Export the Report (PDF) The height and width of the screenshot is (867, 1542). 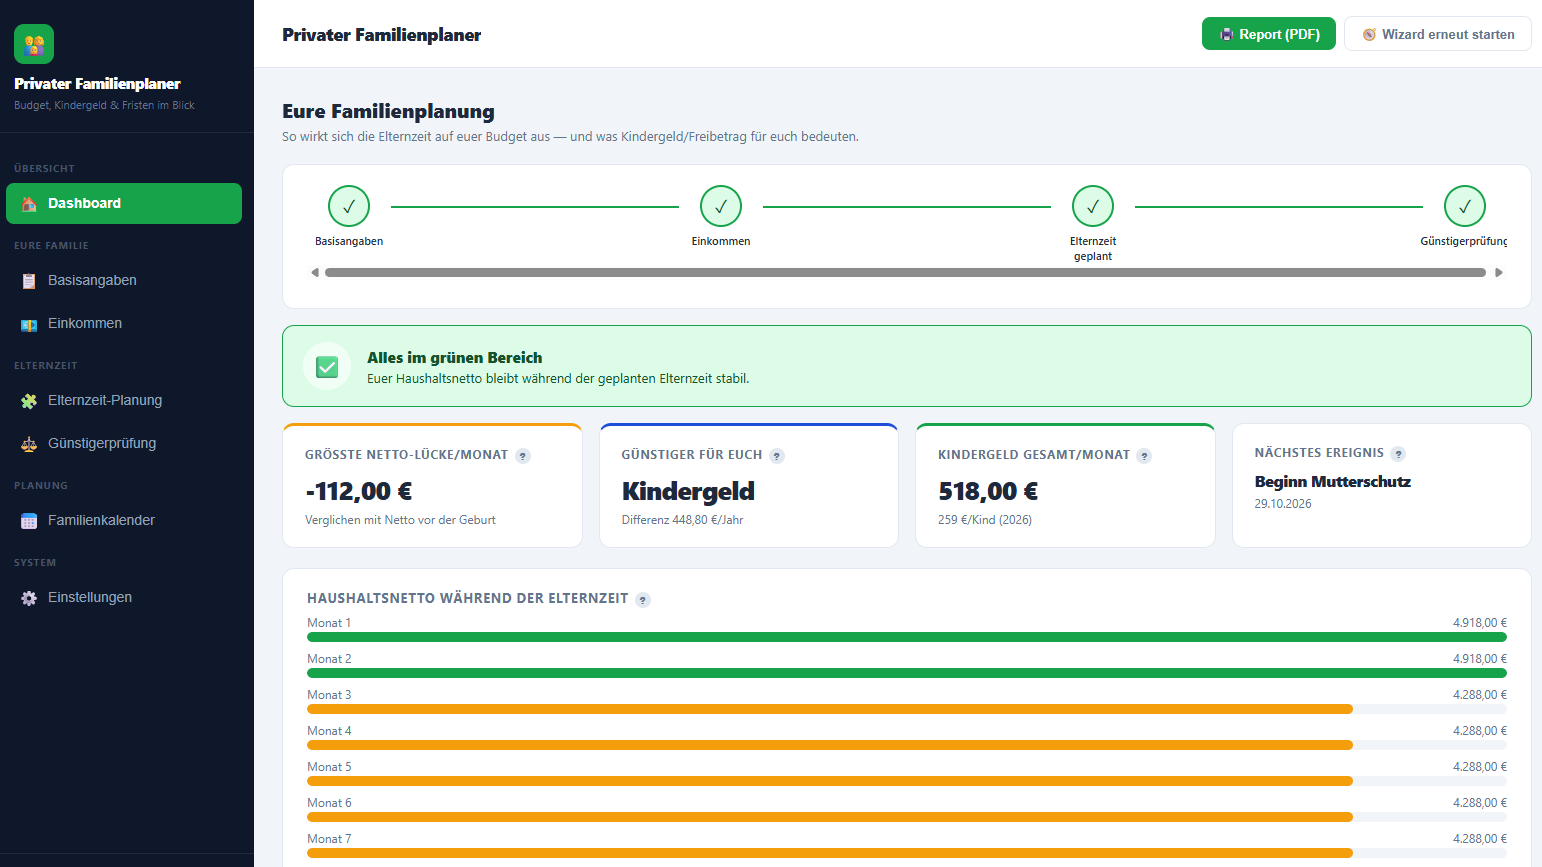(1269, 34)
